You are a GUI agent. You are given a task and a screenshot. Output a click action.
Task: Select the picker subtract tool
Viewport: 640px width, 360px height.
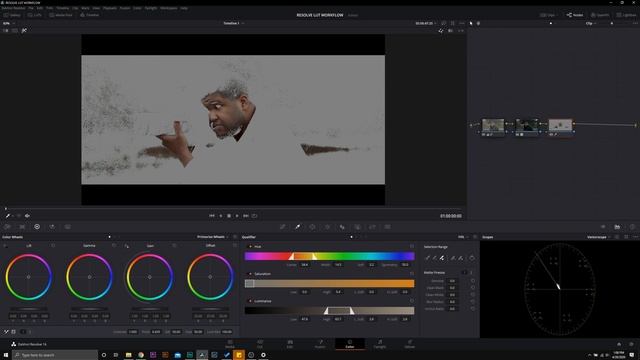coord(435,258)
